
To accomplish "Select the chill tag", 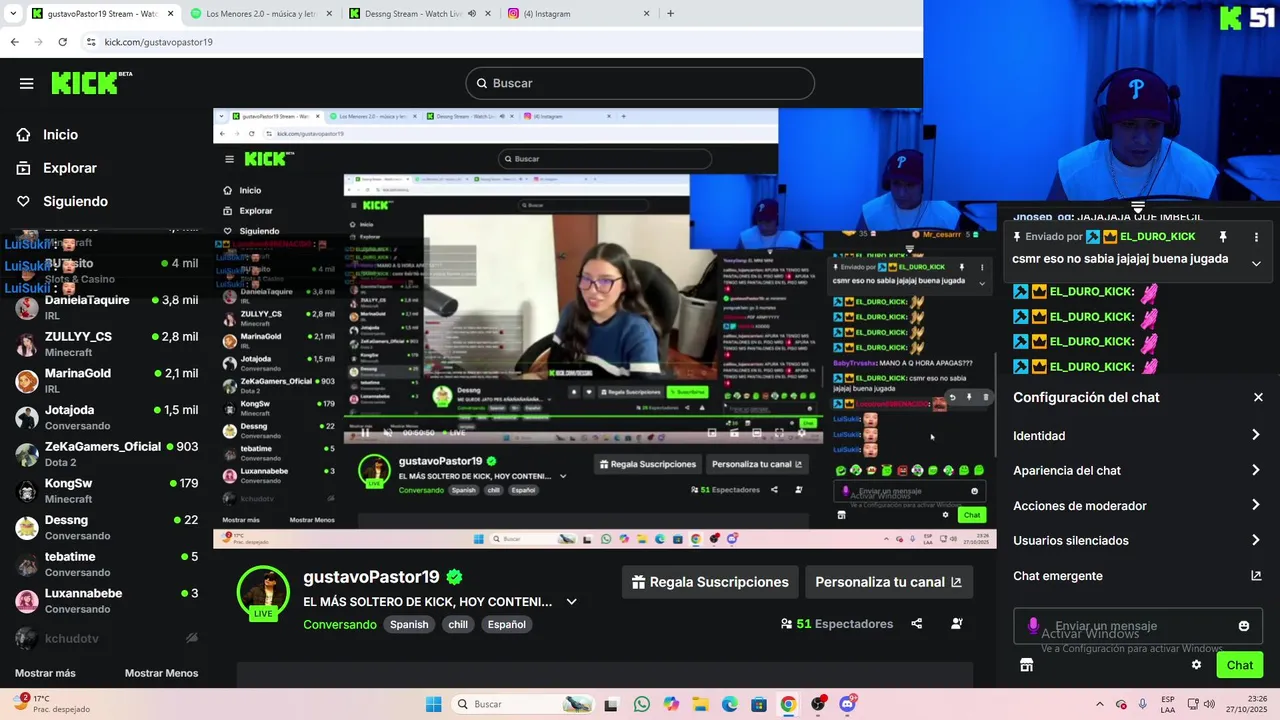I will point(458,624).
